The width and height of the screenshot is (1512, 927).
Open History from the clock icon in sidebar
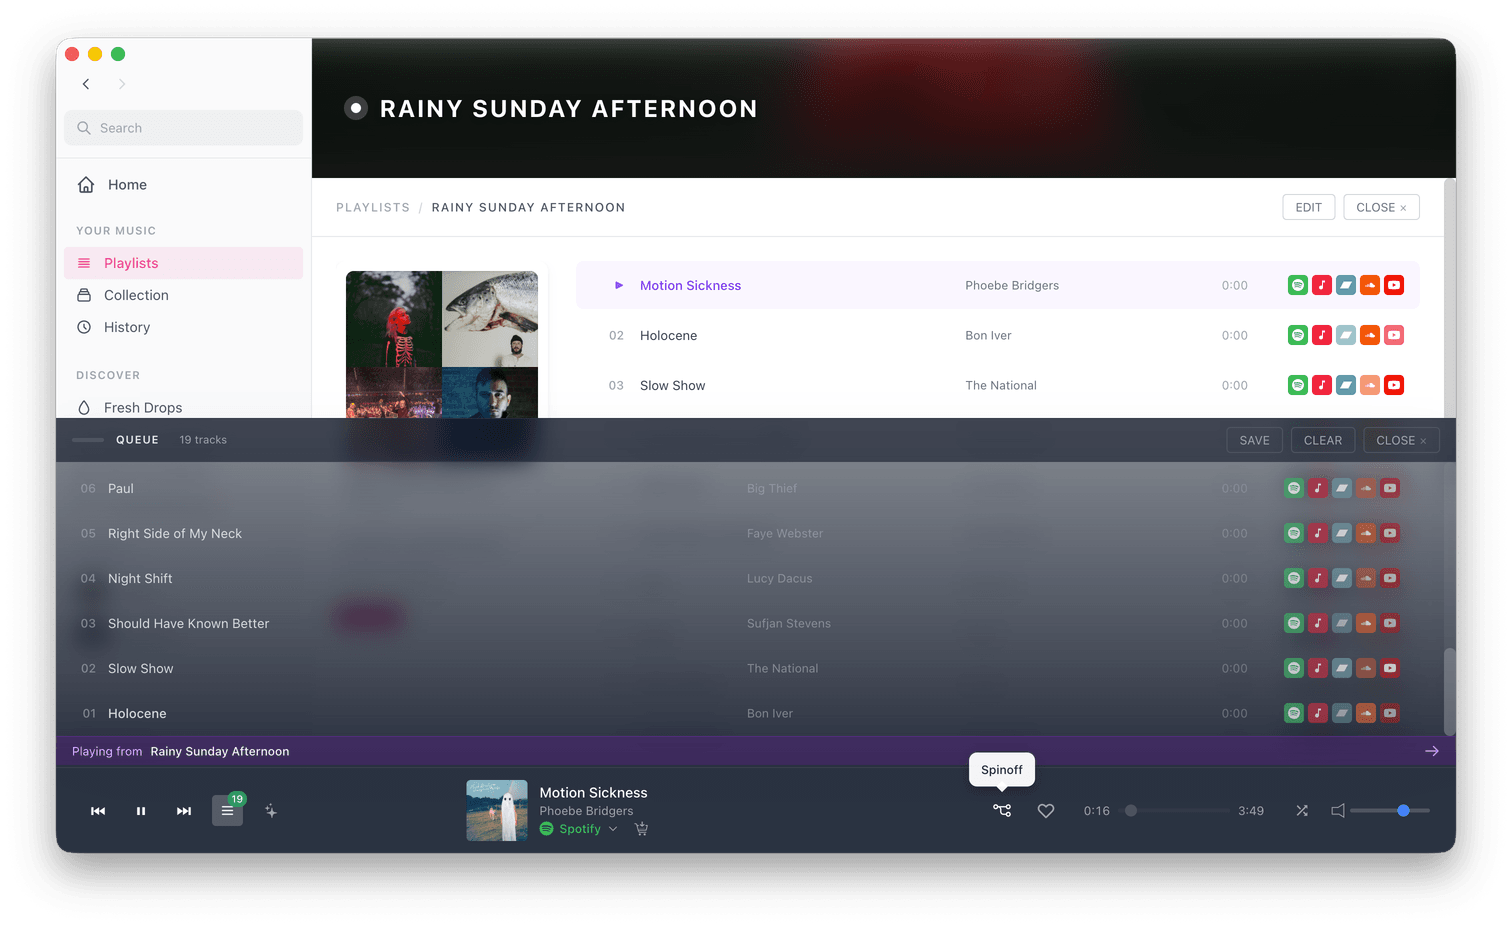tap(83, 326)
